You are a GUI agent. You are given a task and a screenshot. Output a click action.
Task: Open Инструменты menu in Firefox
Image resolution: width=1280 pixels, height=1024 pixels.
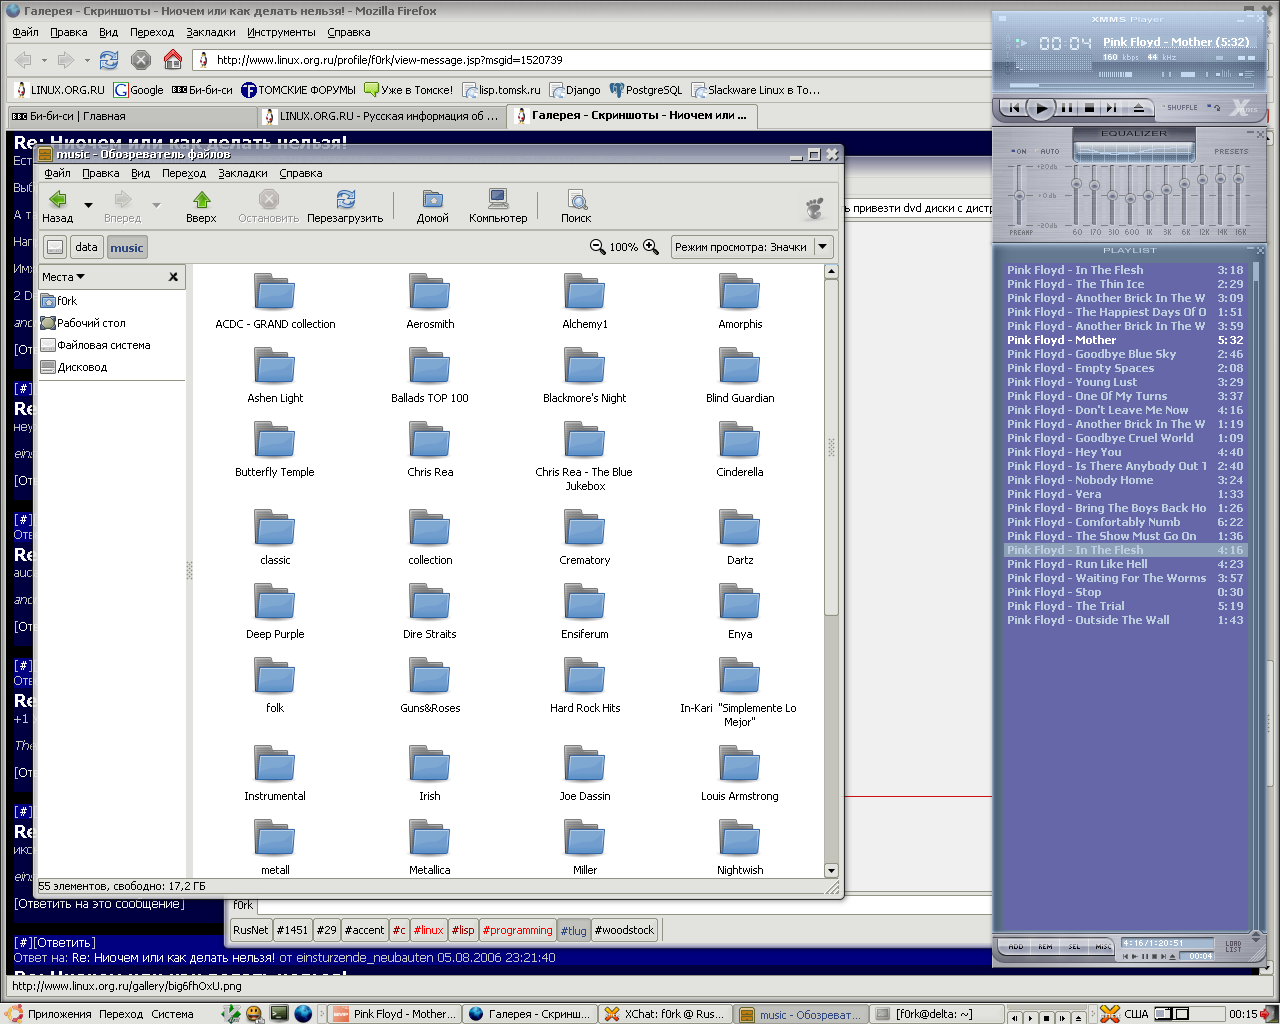pyautogui.click(x=281, y=32)
